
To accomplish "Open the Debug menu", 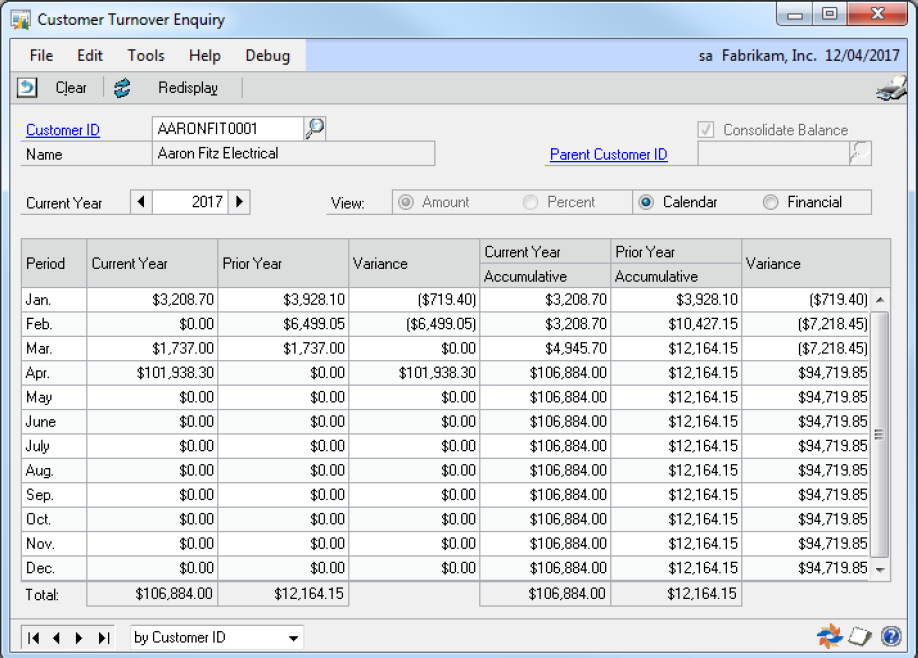I will point(267,55).
